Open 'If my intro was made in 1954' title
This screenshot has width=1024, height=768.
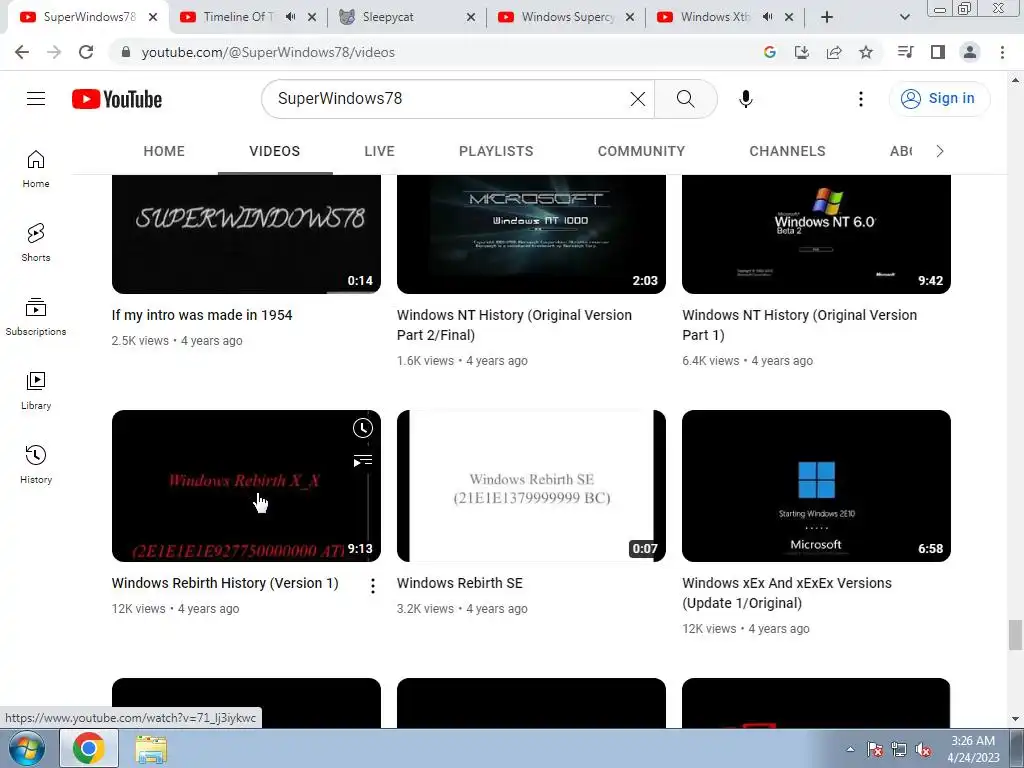(202, 315)
